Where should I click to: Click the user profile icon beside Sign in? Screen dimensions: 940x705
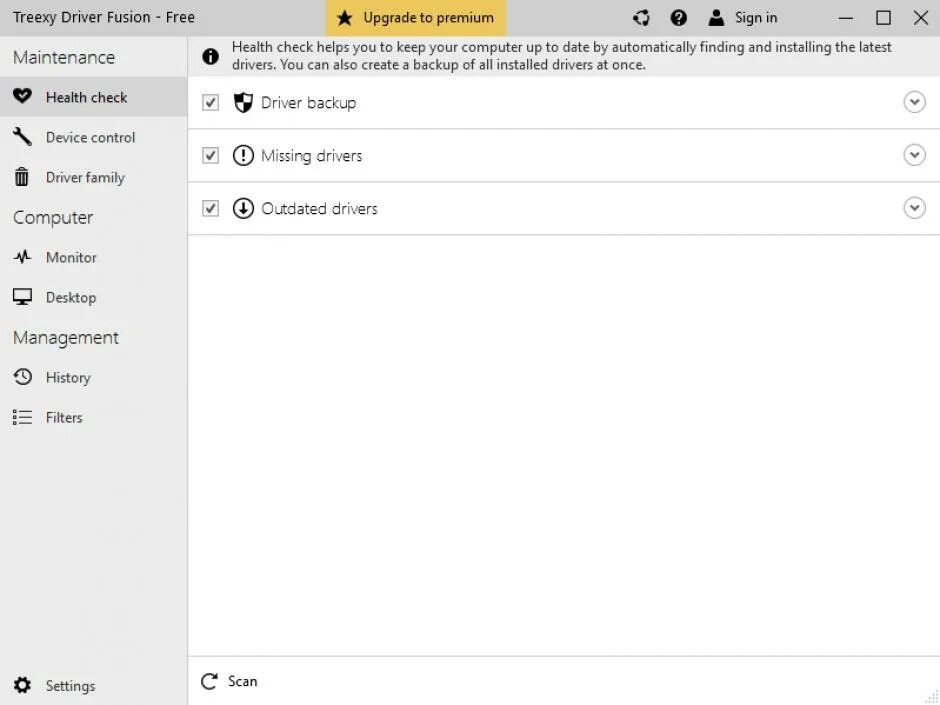point(716,17)
